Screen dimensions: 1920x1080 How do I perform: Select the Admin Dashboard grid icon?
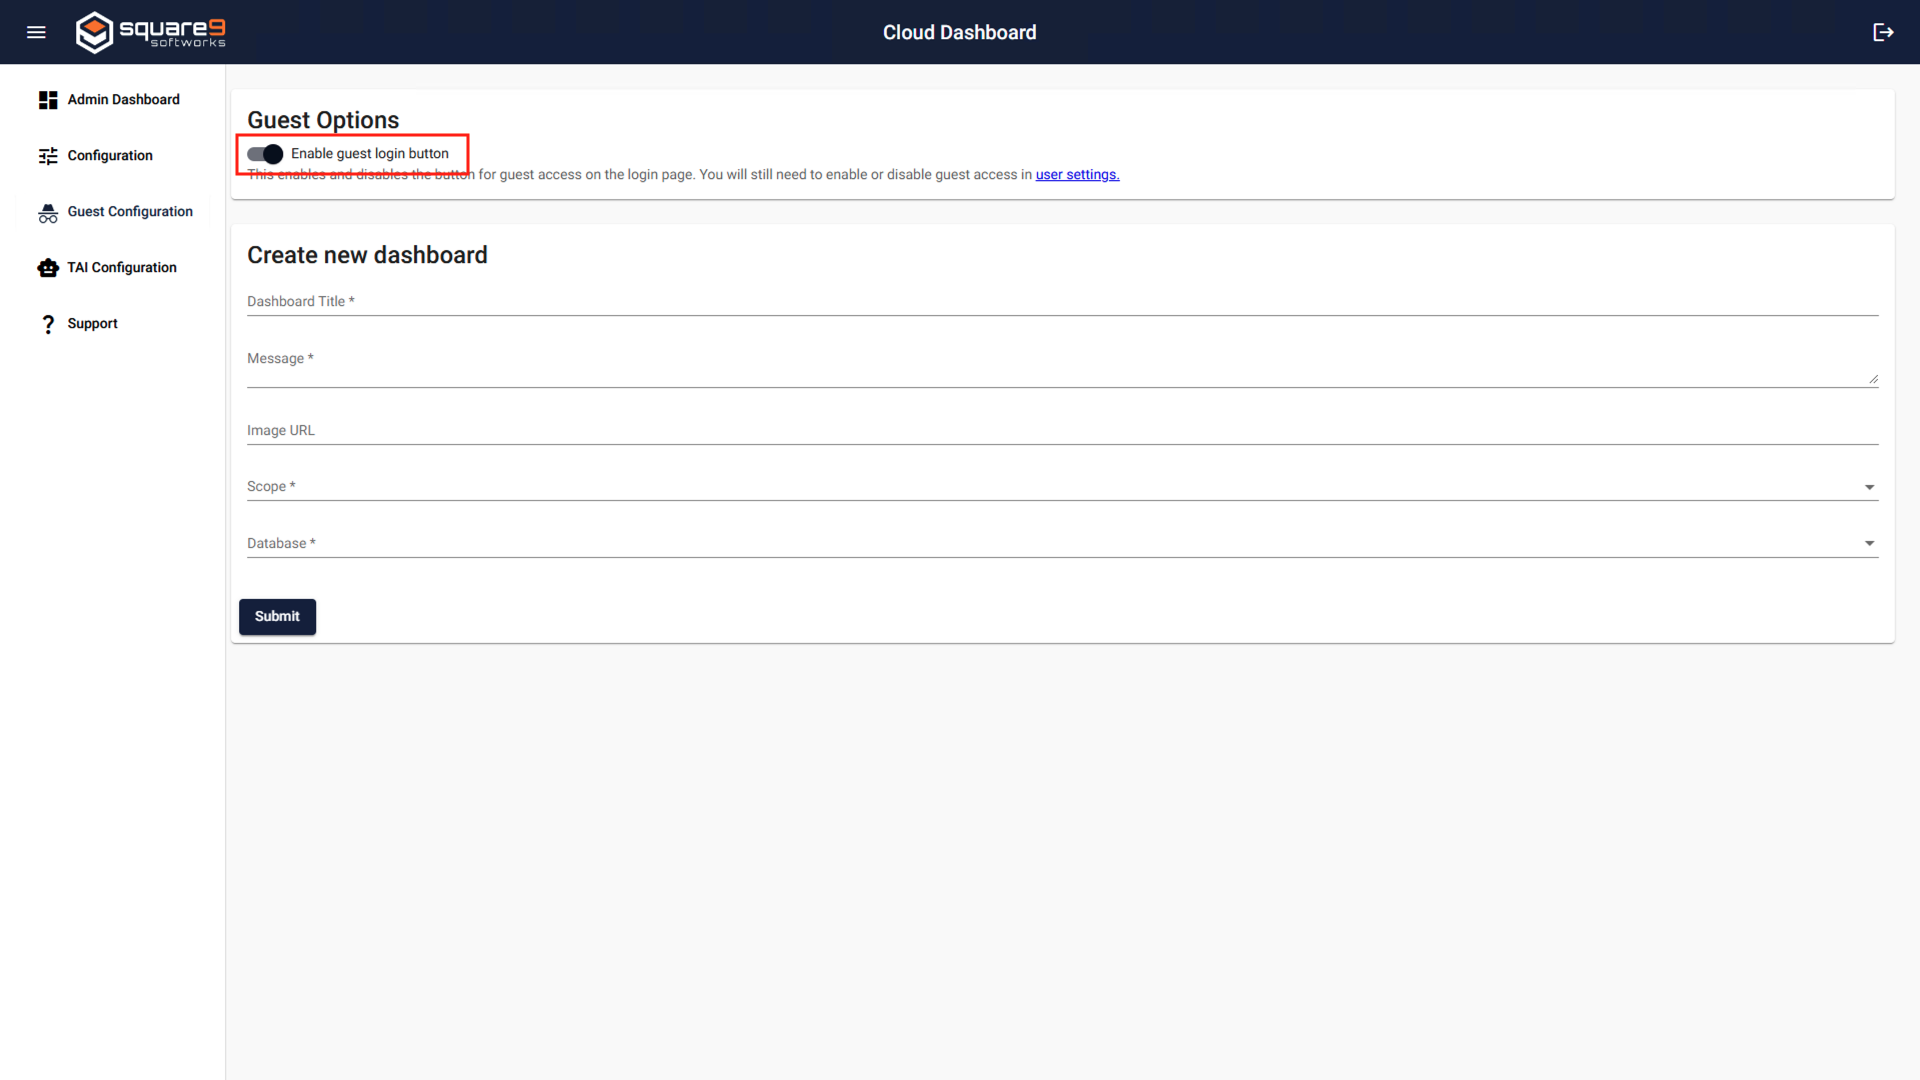(x=48, y=99)
